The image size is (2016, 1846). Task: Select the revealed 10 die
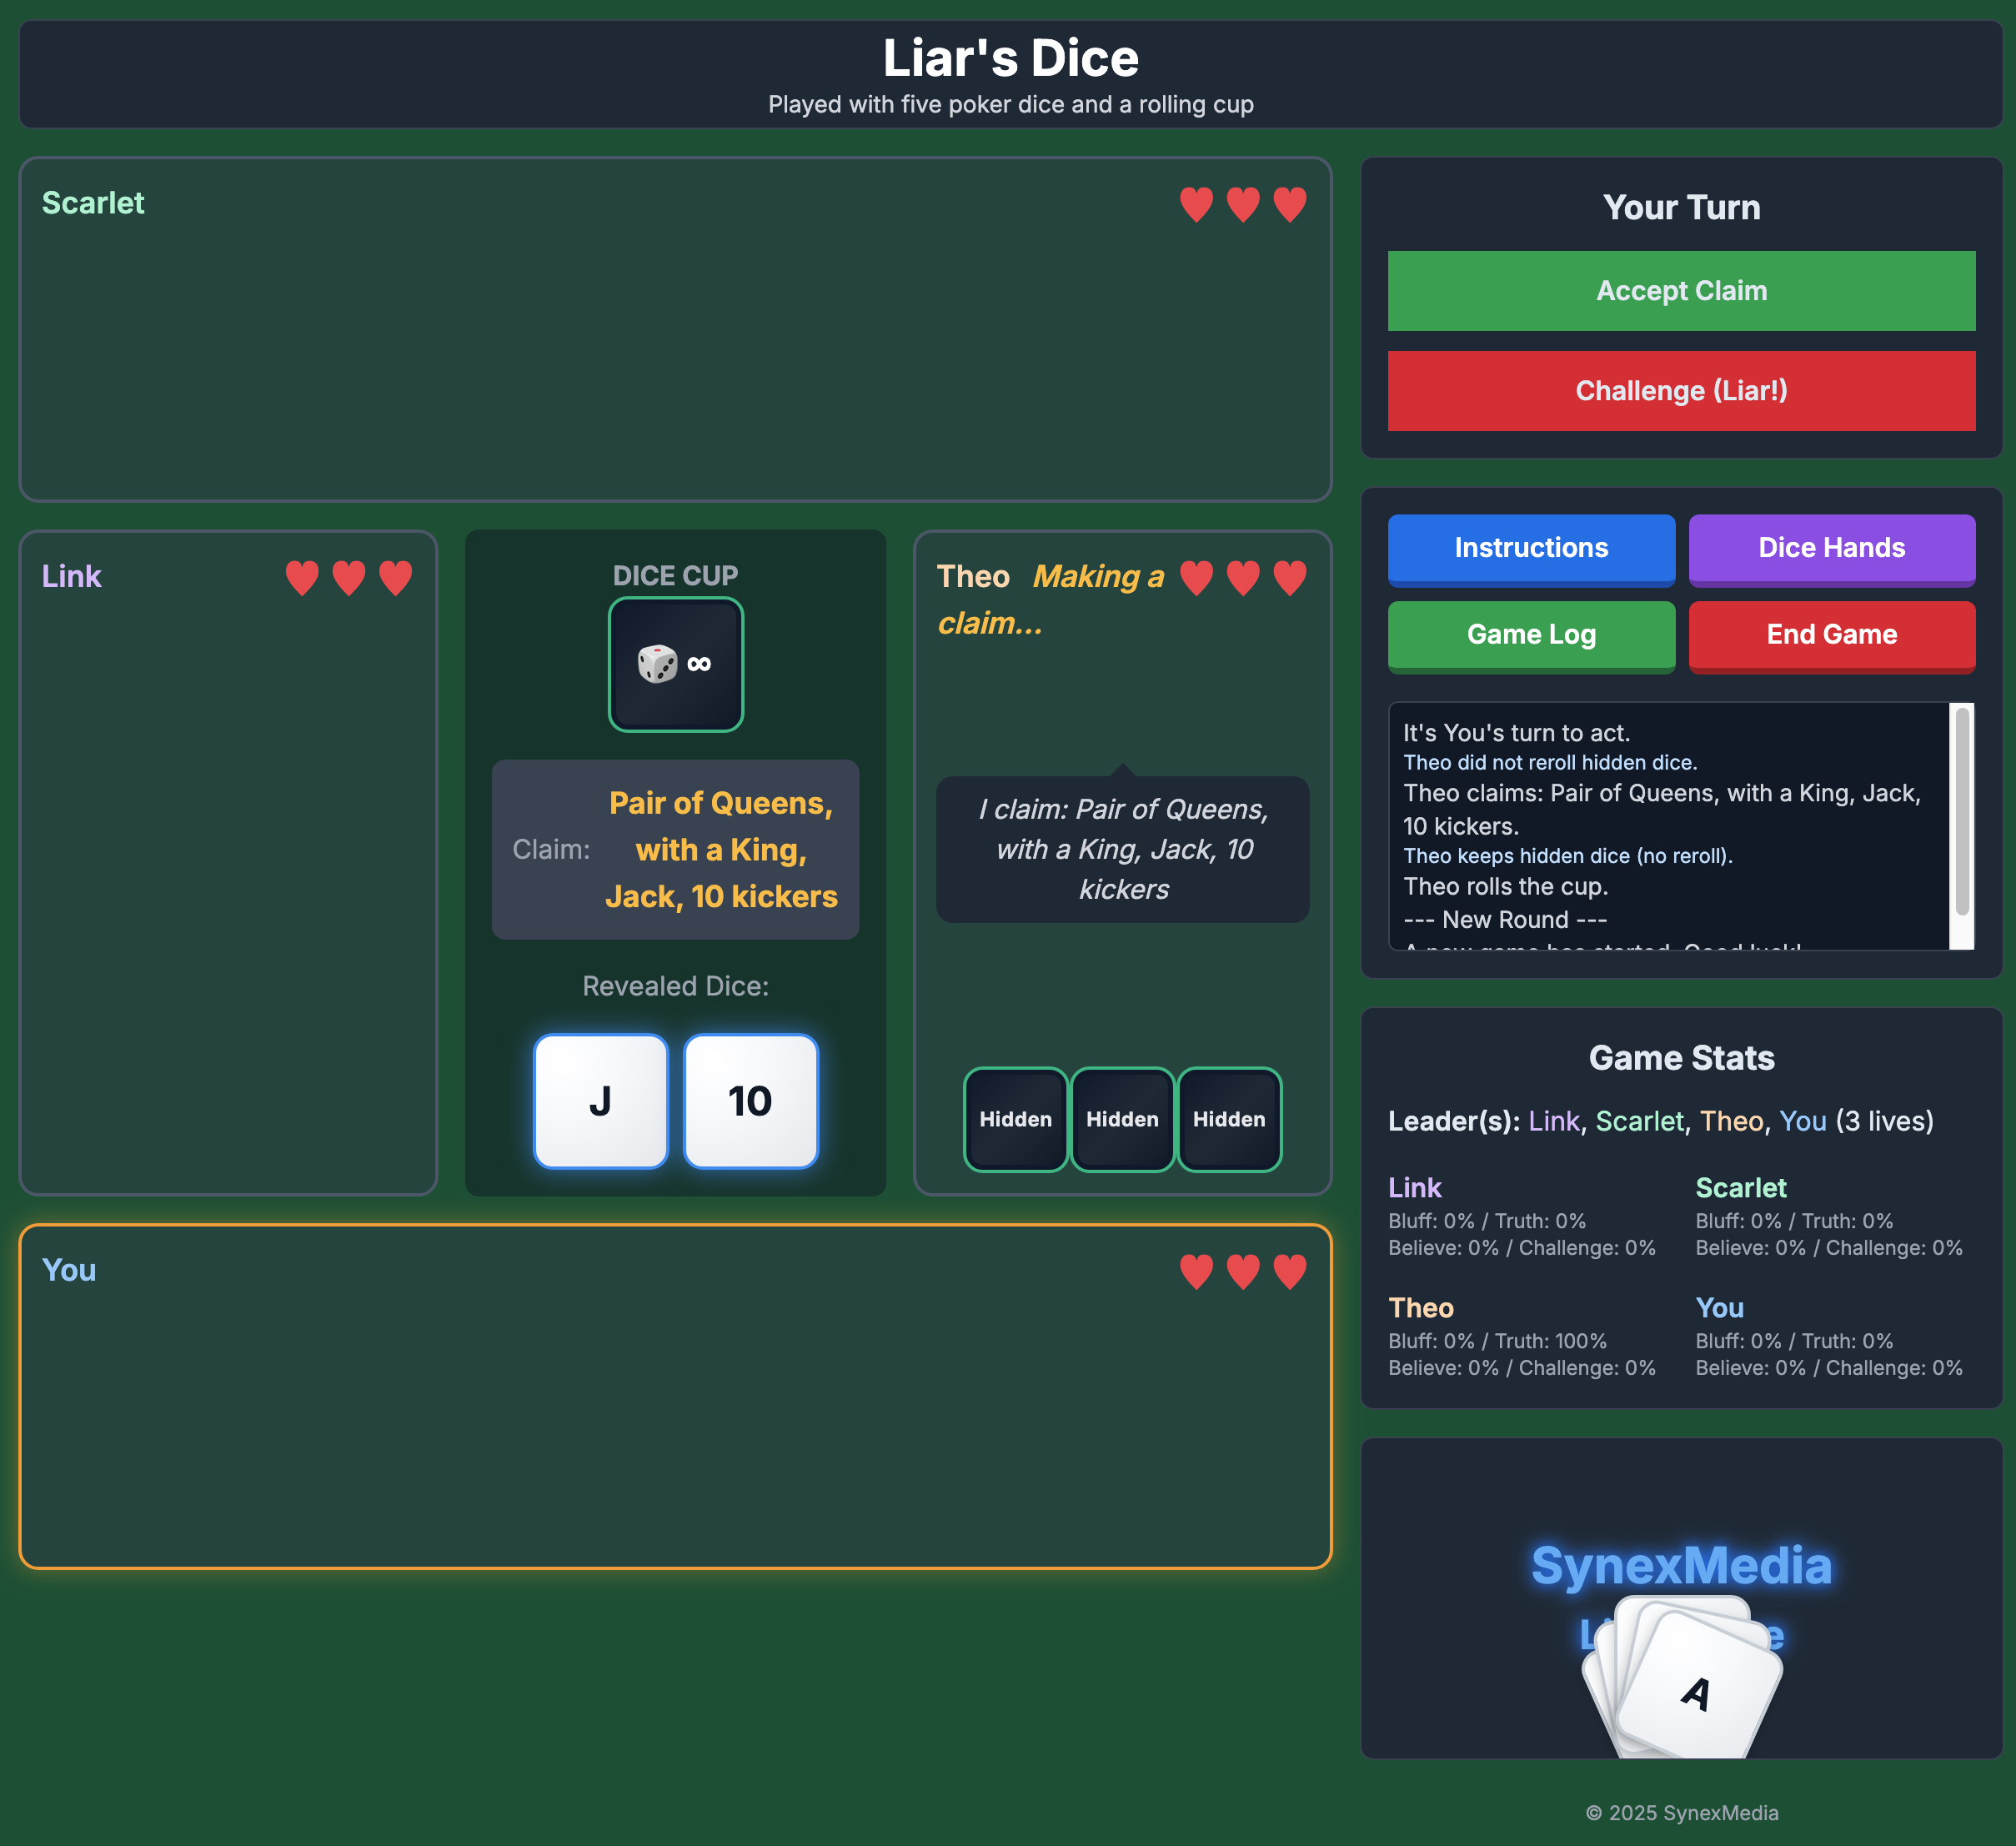(751, 1101)
